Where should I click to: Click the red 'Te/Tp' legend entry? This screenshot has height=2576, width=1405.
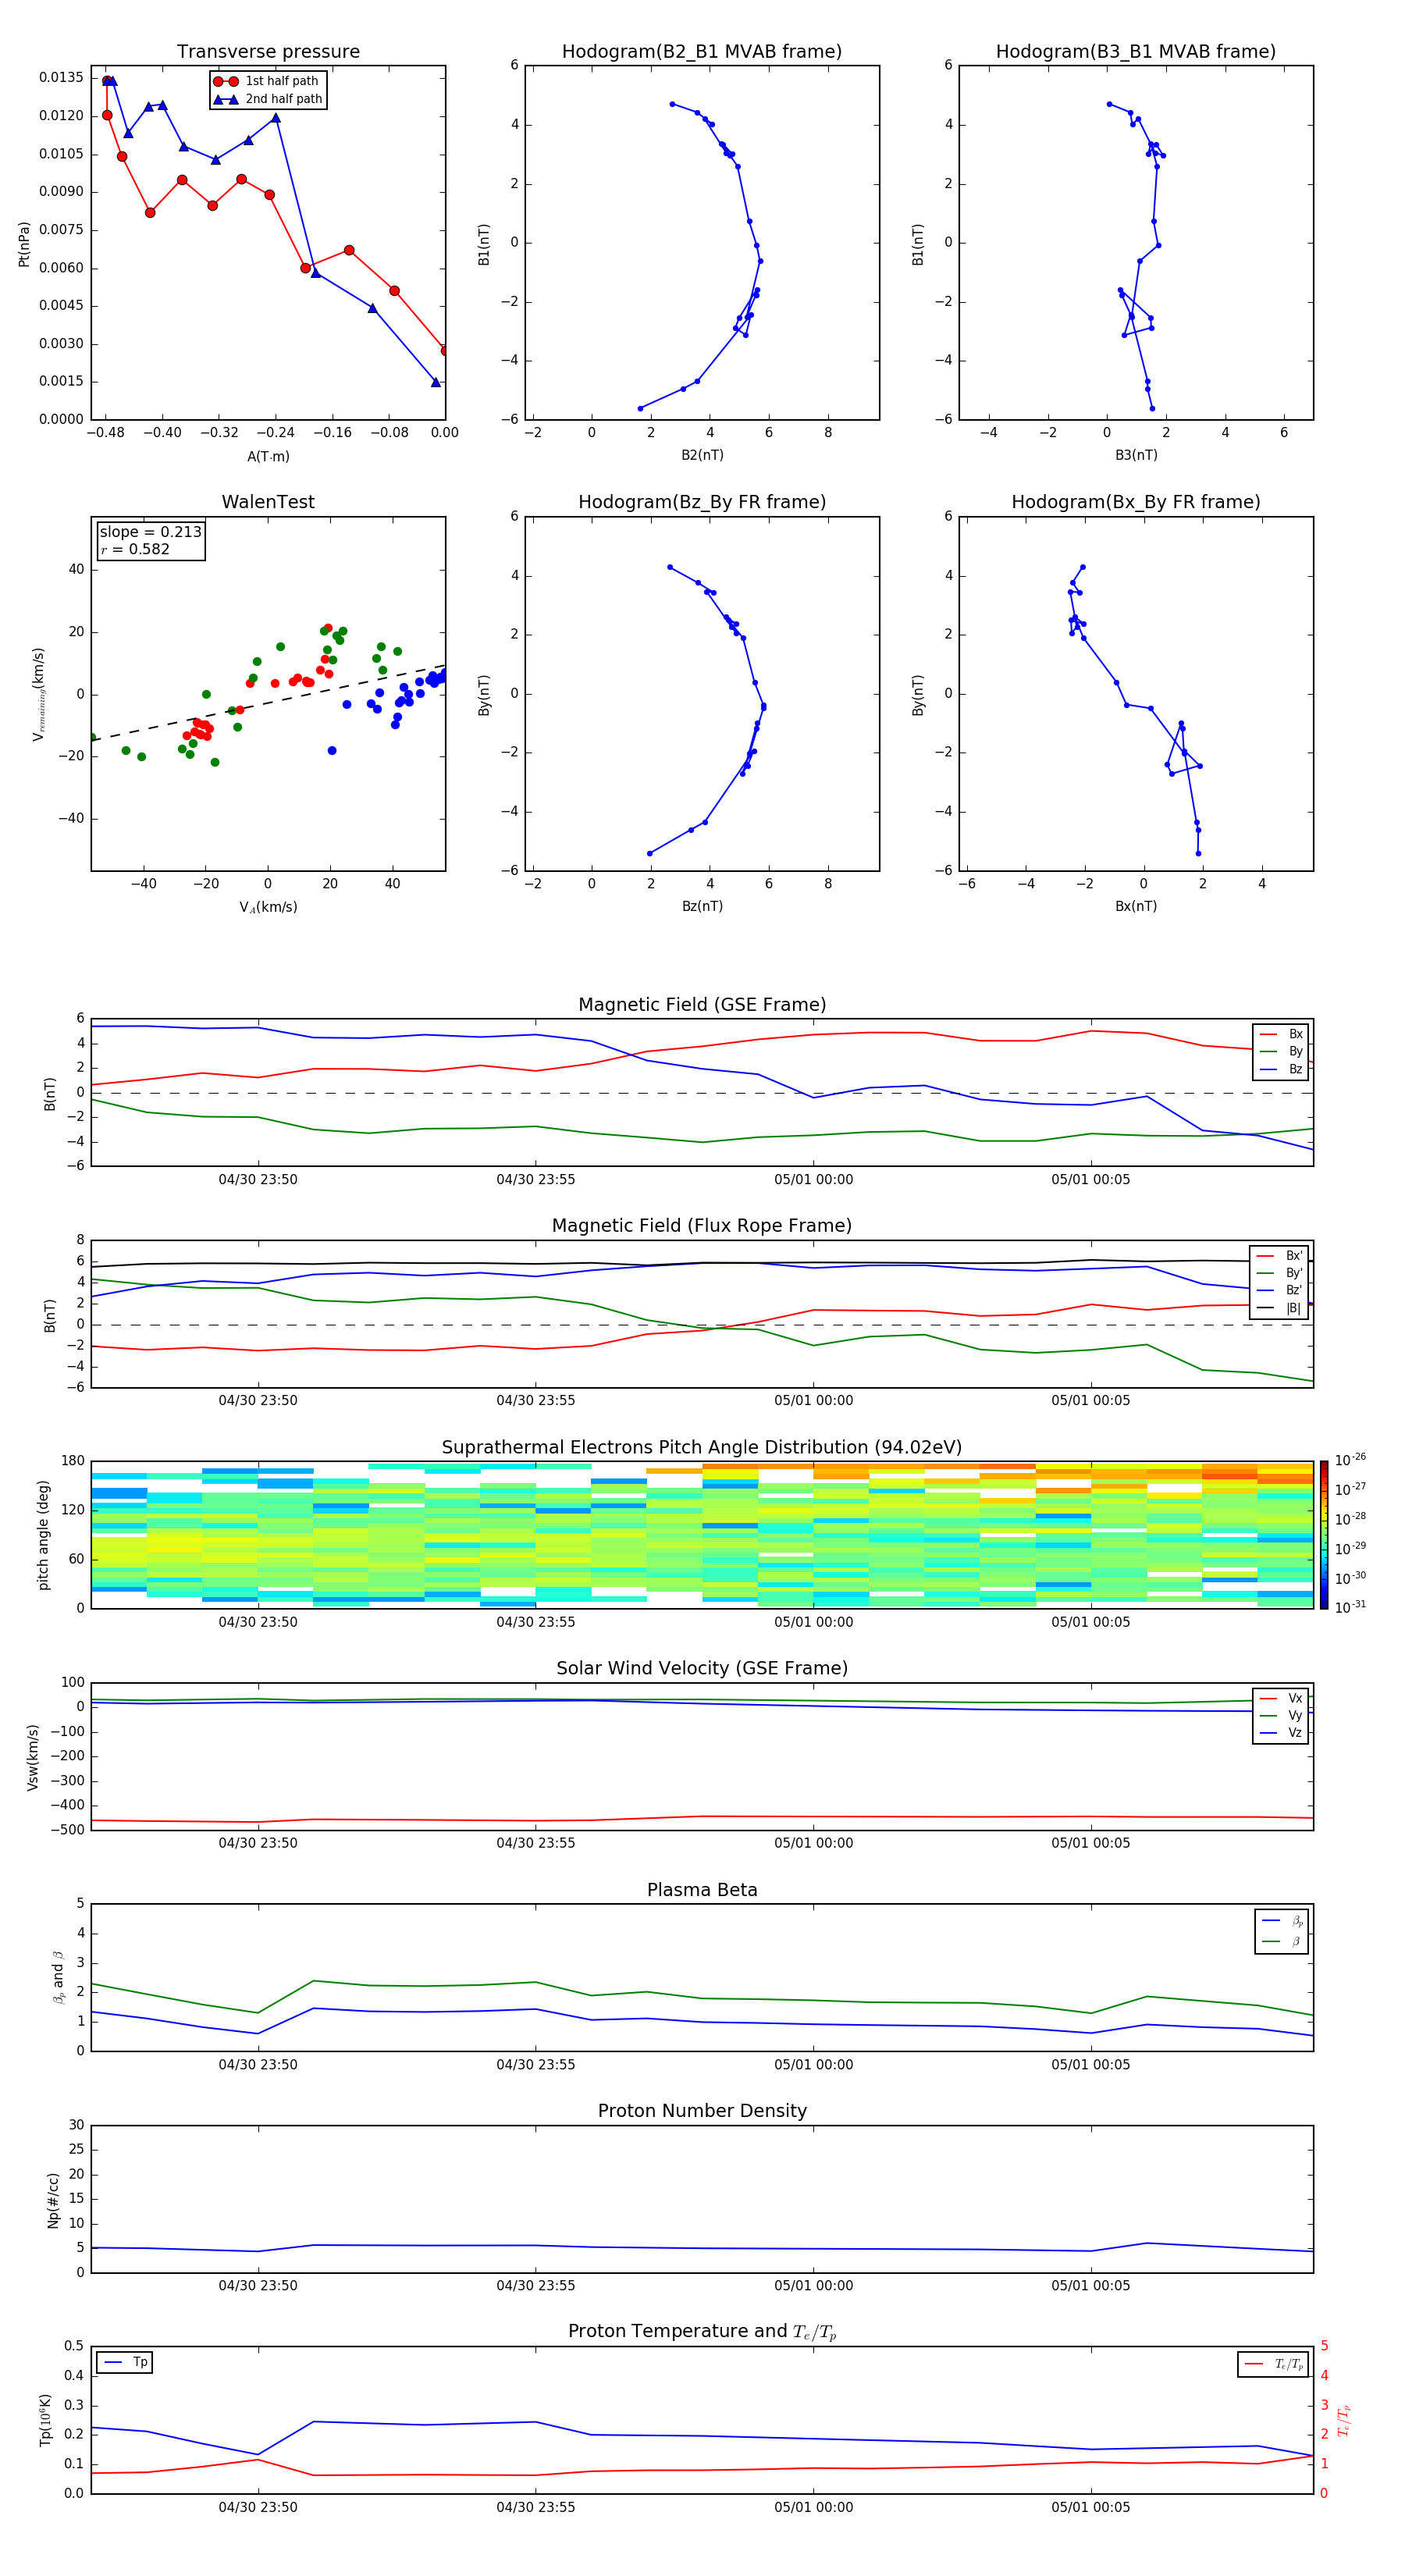[1274, 2364]
